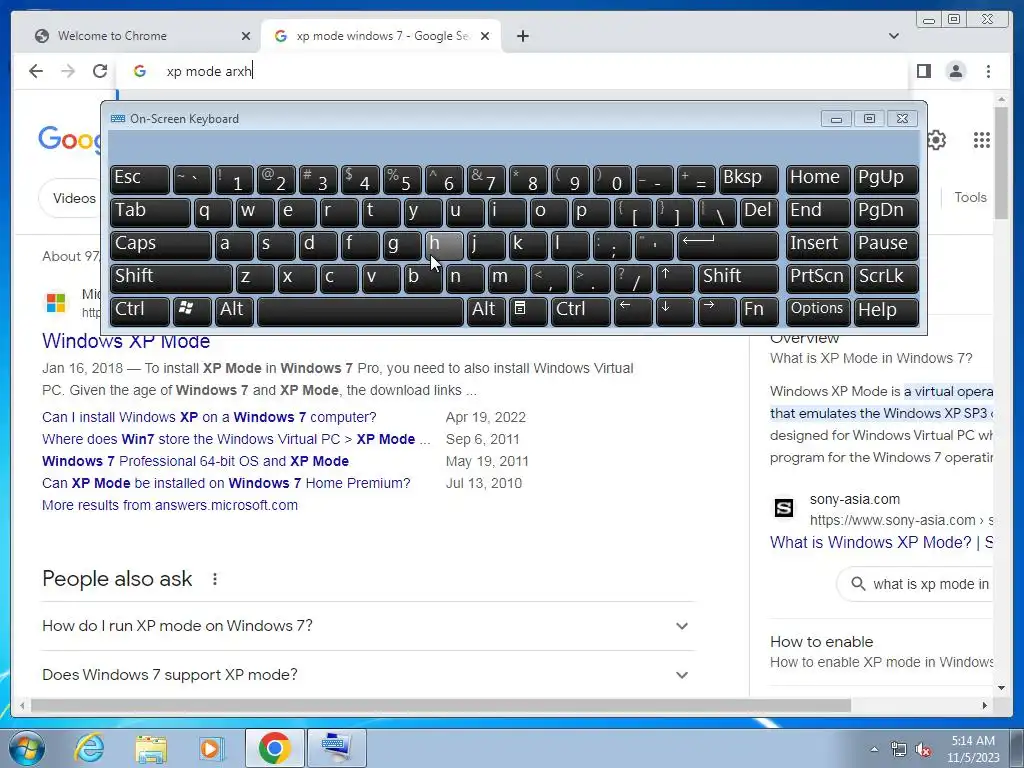
Task: Open the Windows Start orb
Action: 26,748
